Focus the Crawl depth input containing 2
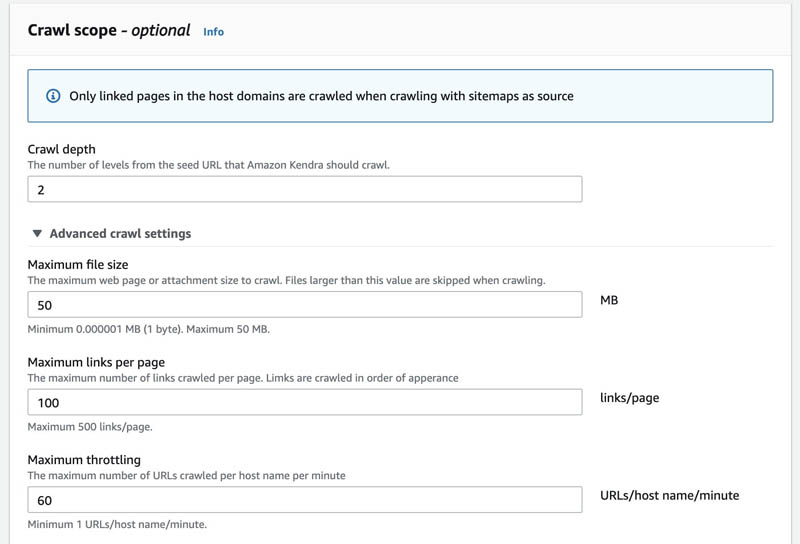This screenshot has height=544, width=800. tap(305, 189)
